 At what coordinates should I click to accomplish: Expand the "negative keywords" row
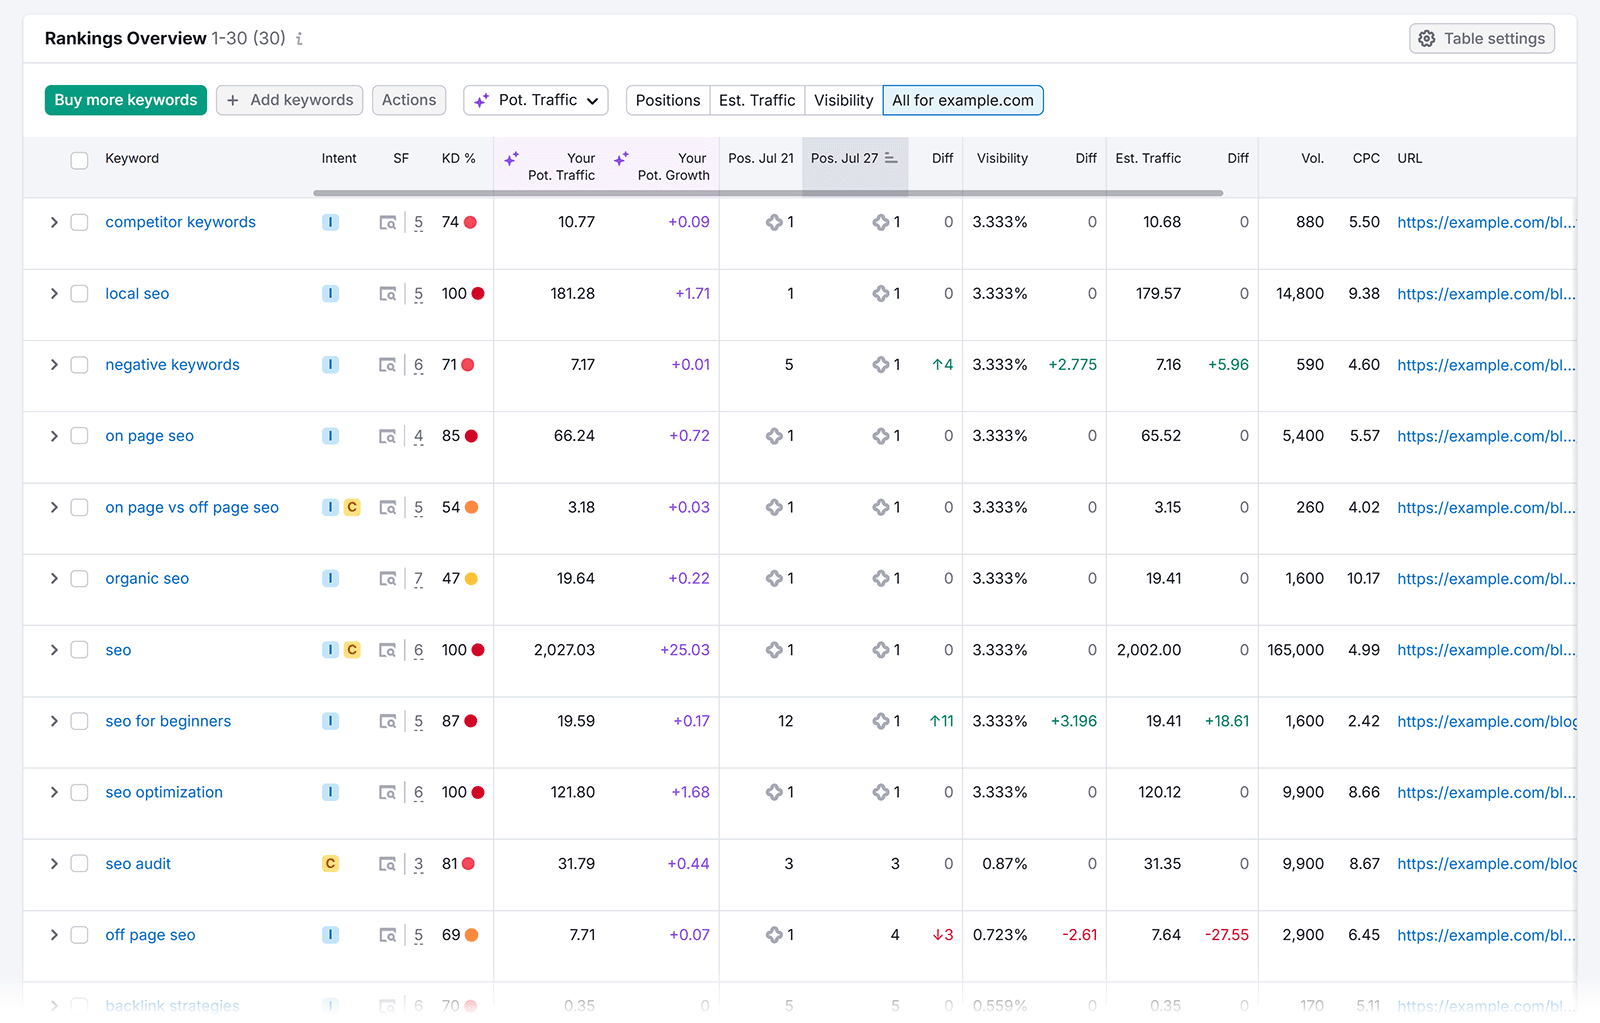pyautogui.click(x=54, y=364)
